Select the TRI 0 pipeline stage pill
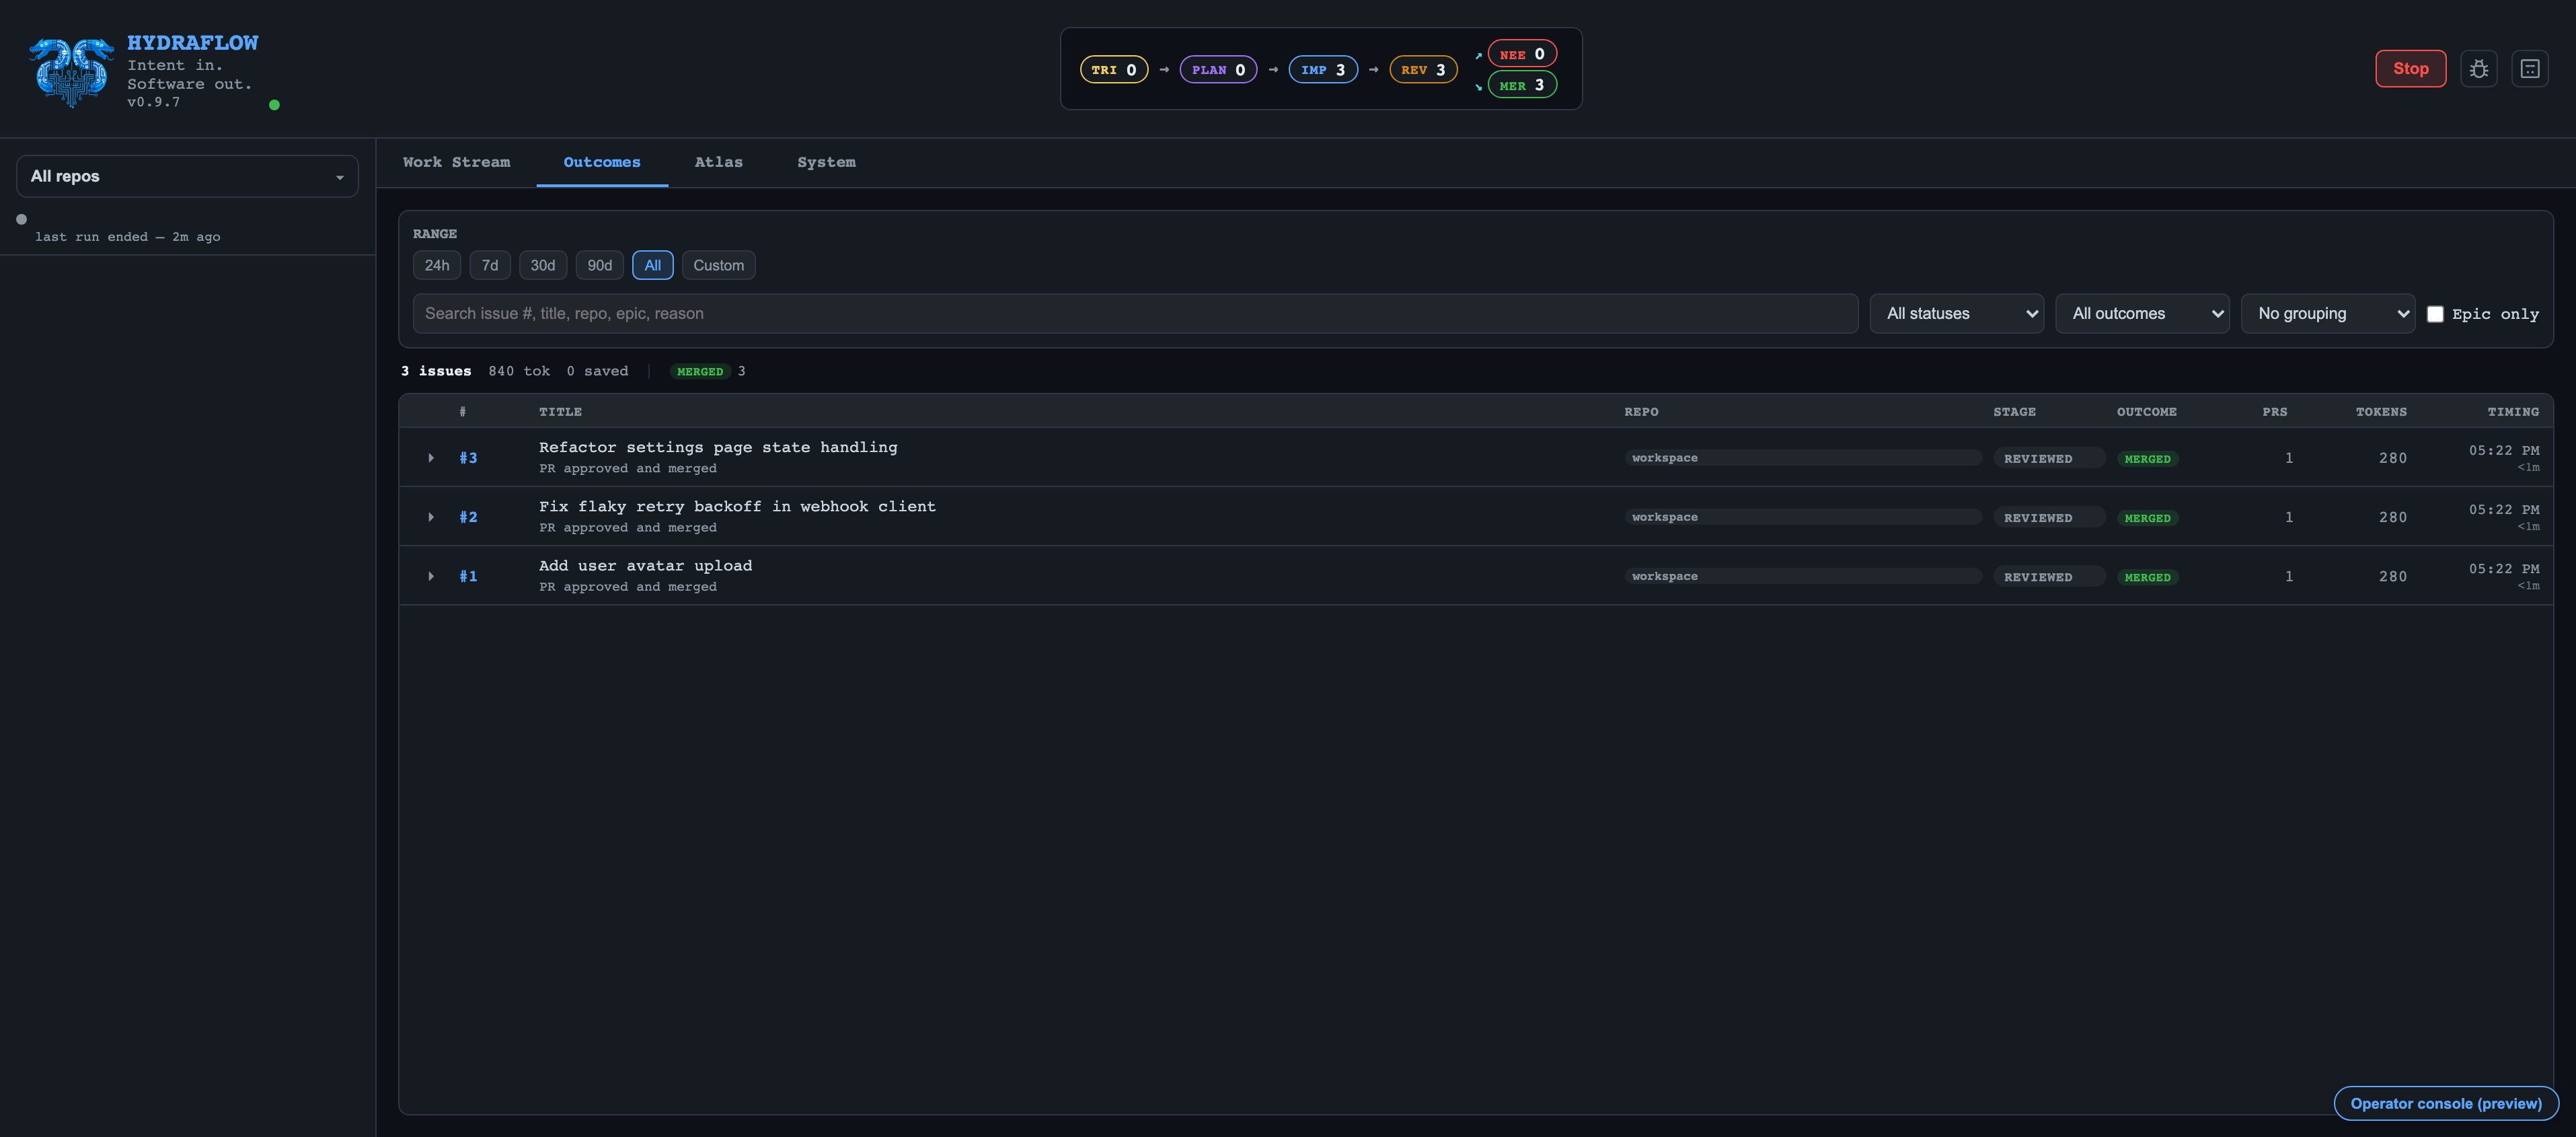2576x1137 pixels. [1113, 69]
